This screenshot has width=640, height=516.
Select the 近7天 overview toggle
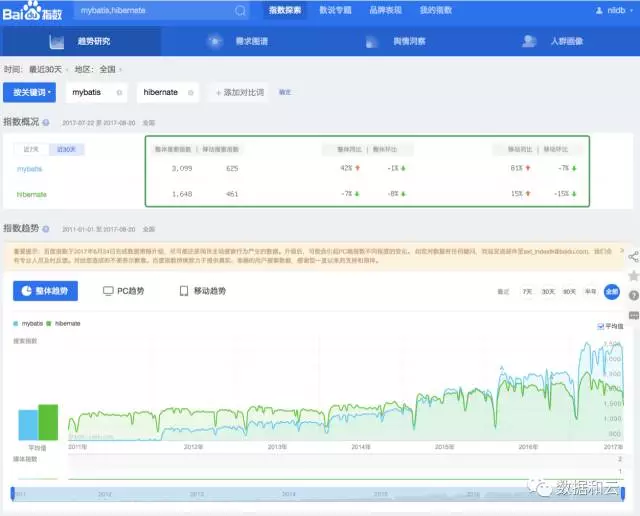(x=31, y=149)
